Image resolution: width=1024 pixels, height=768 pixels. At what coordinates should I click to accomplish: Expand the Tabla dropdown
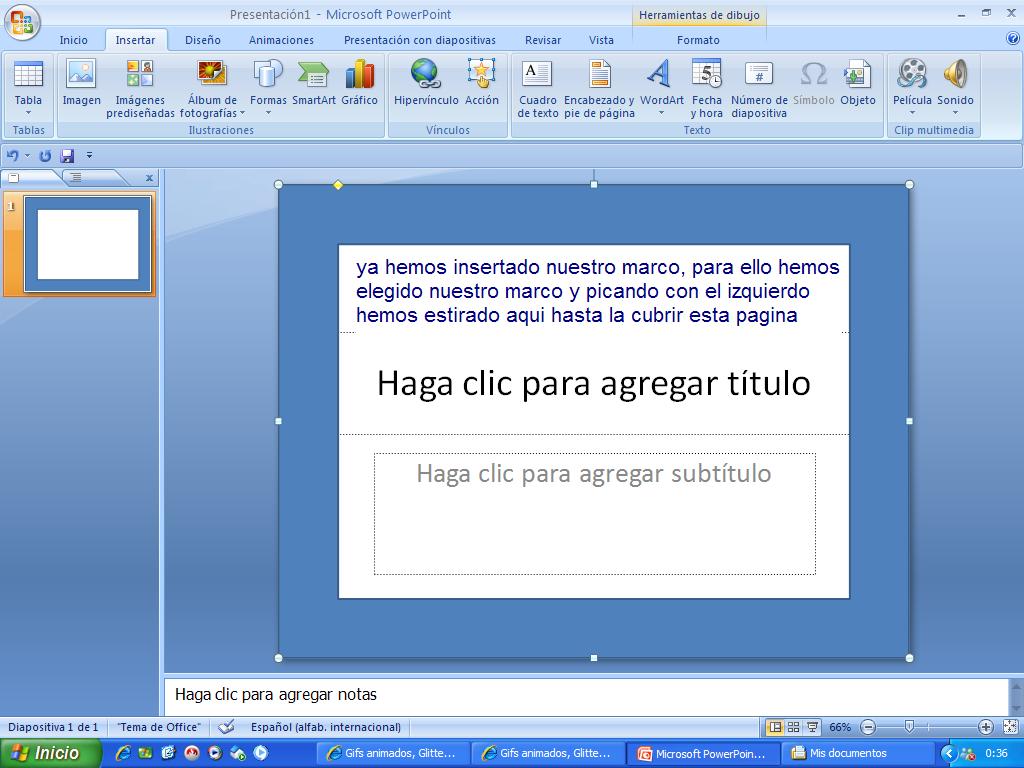coord(28,114)
